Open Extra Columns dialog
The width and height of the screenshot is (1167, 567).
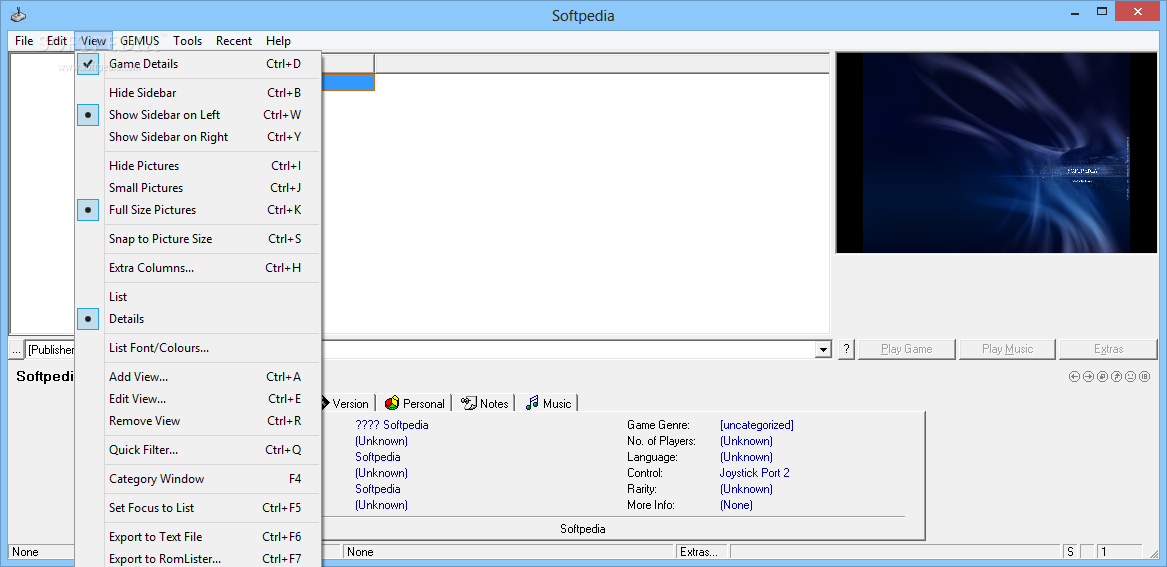point(199,268)
